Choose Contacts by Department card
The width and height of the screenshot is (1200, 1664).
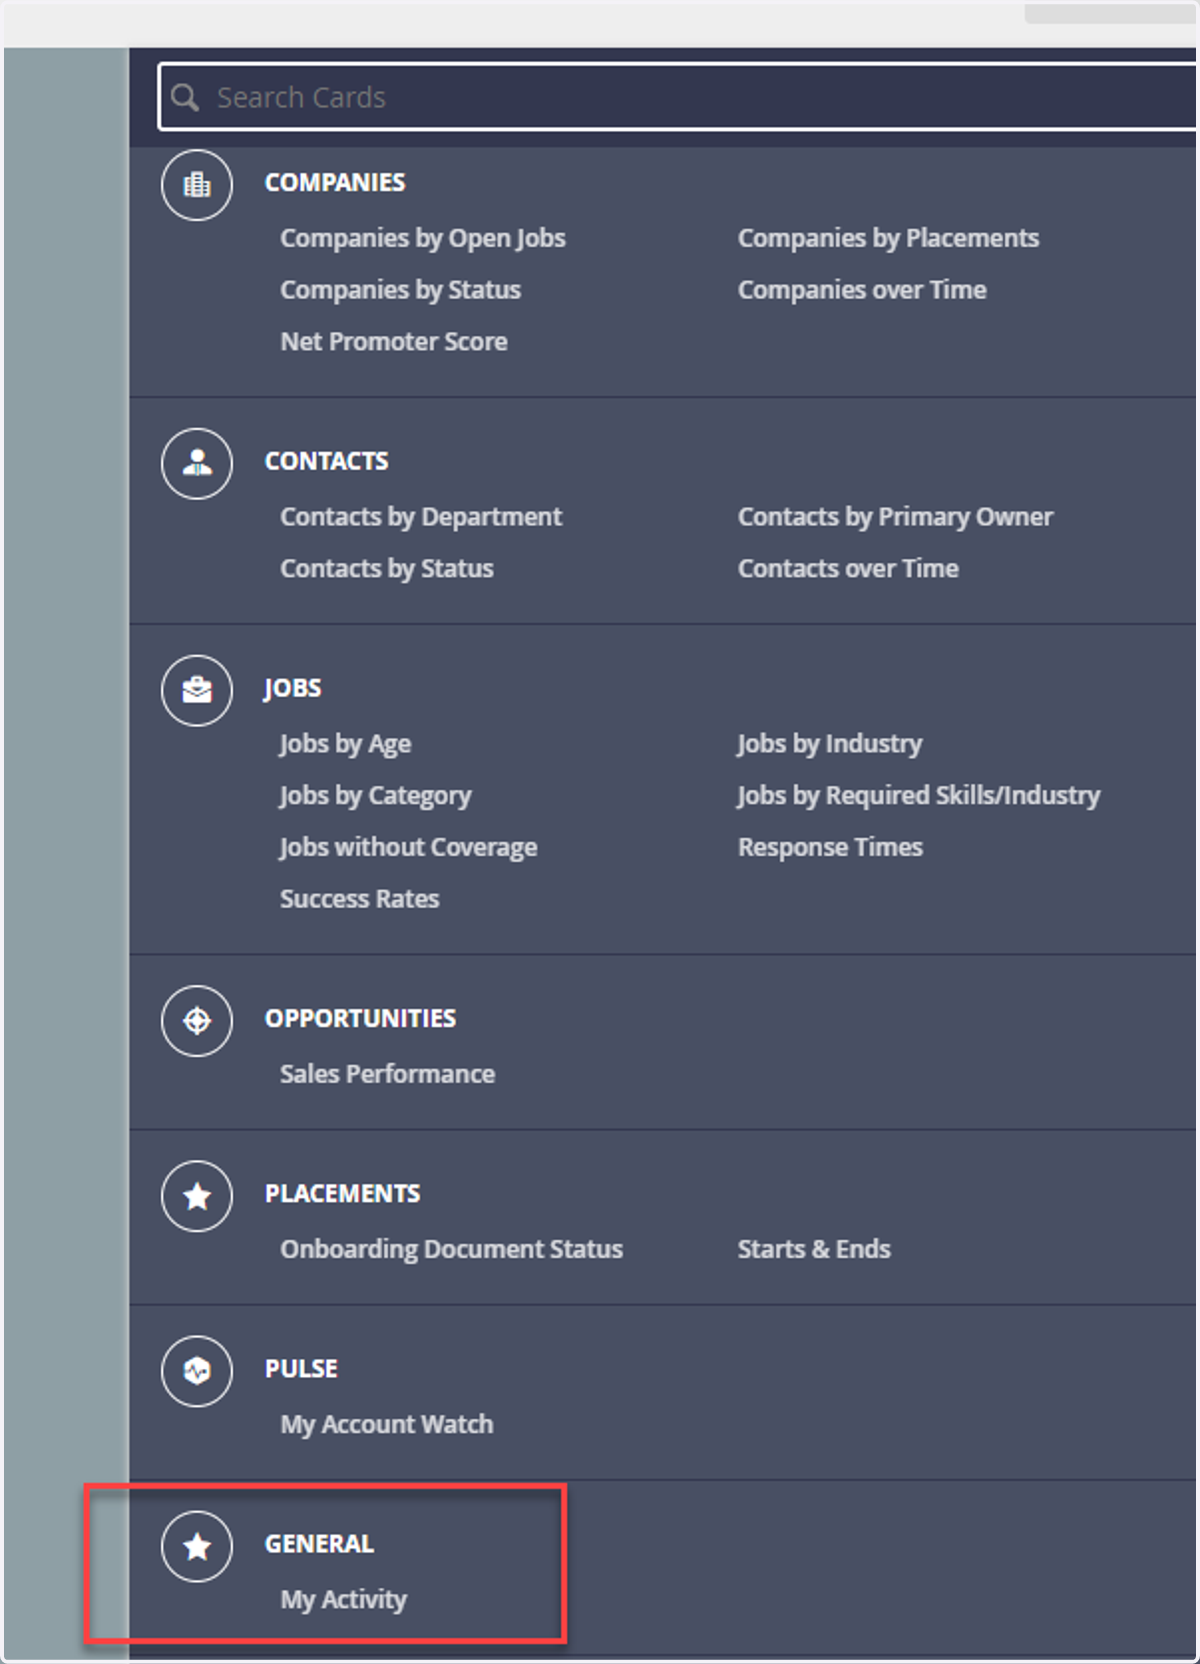pyautogui.click(x=421, y=517)
